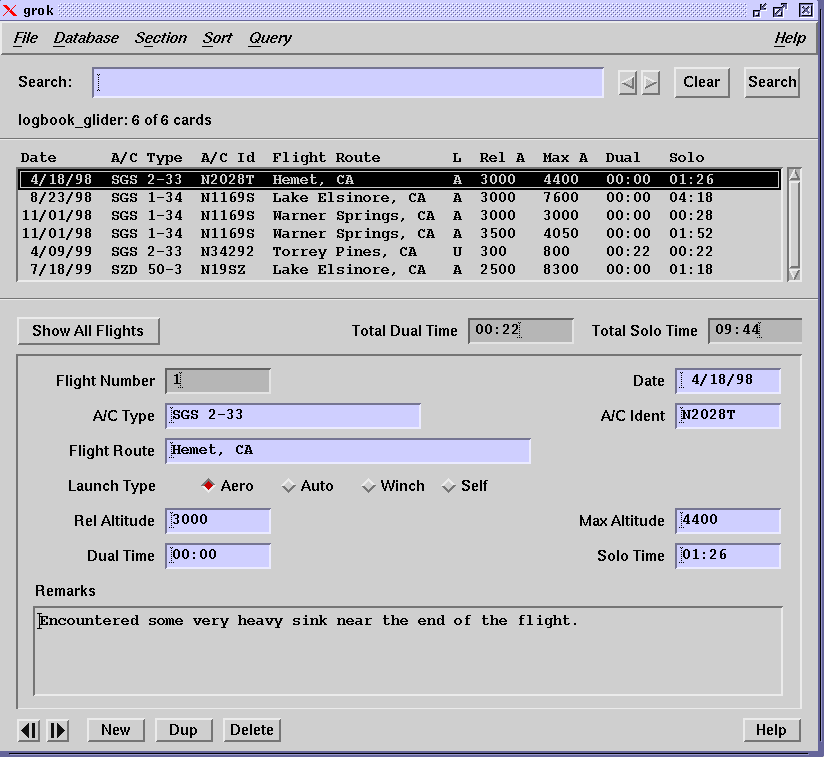Close the grok window
This screenshot has height=757, width=824.
pyautogui.click(x=806, y=10)
